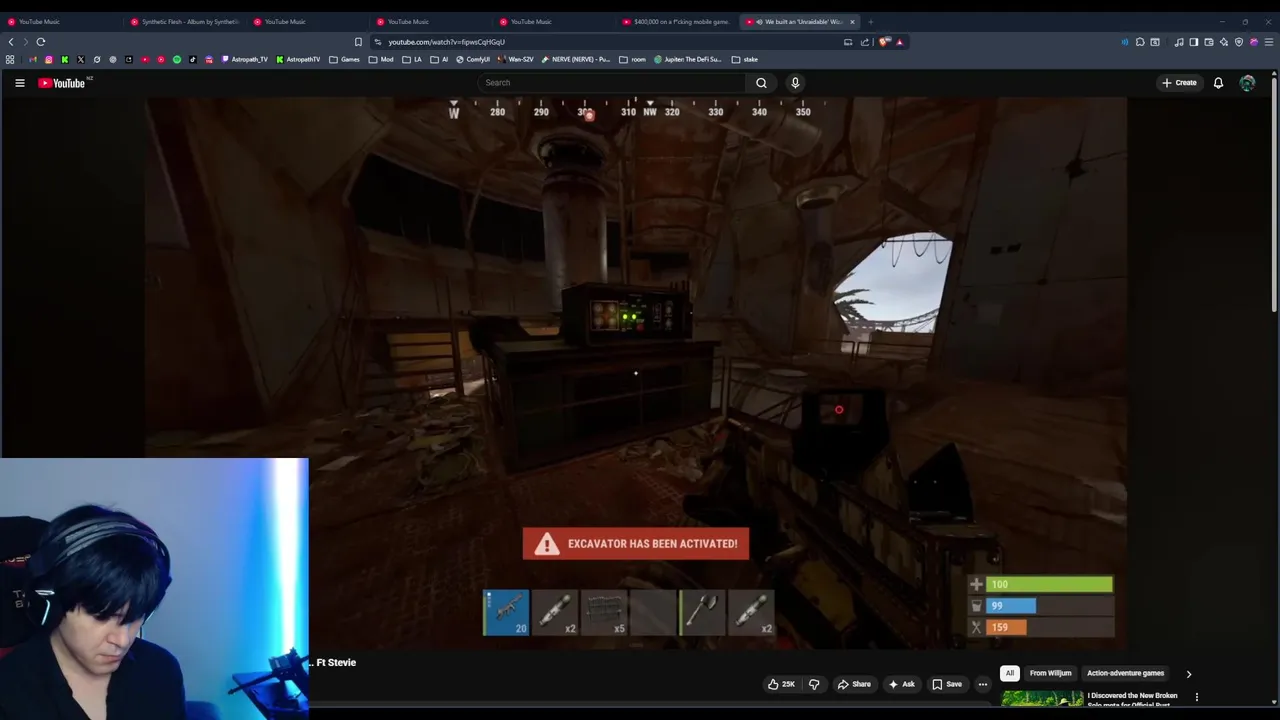The width and height of the screenshot is (1280, 720).
Task: Open the browser main menu
Action: (1269, 42)
